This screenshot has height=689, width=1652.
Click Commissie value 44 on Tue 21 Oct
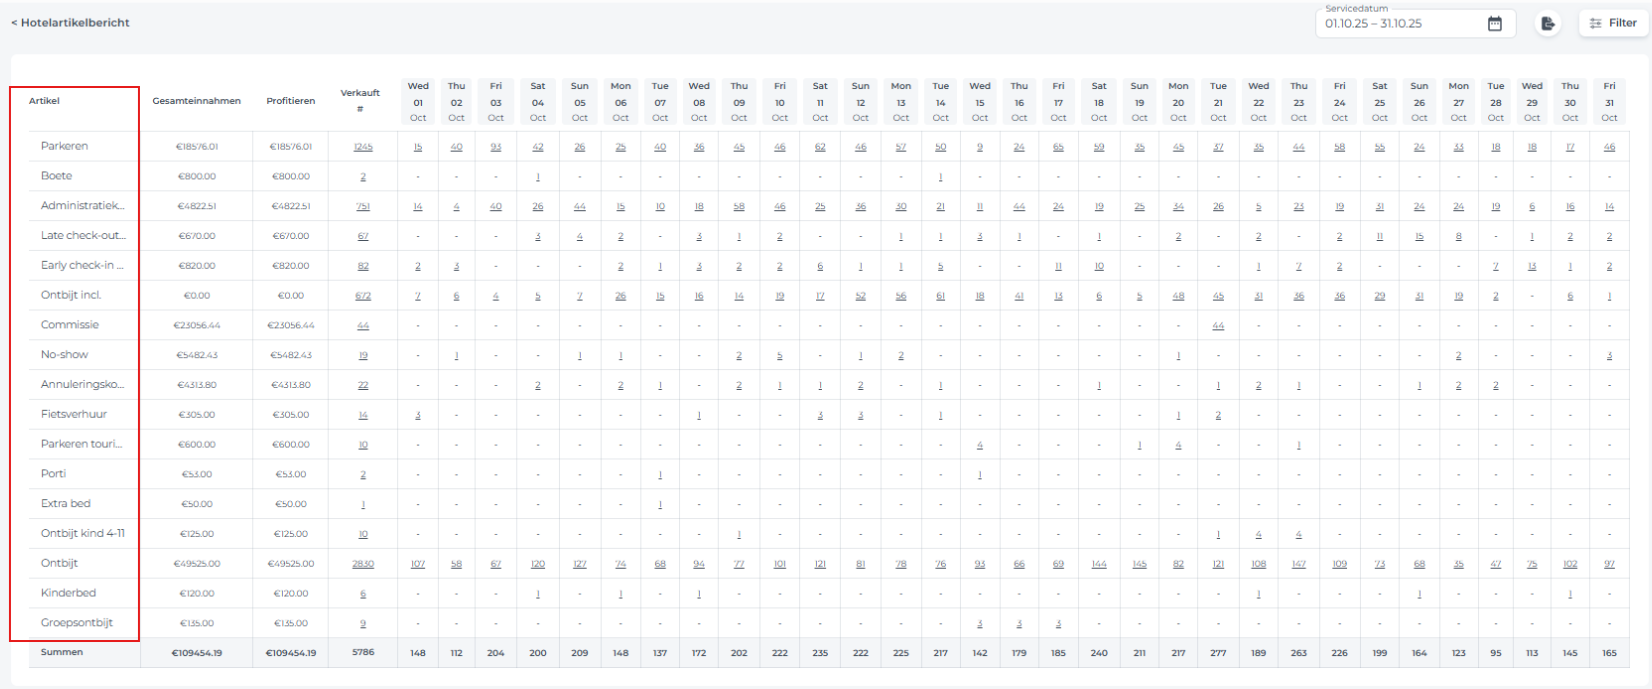1218,326
